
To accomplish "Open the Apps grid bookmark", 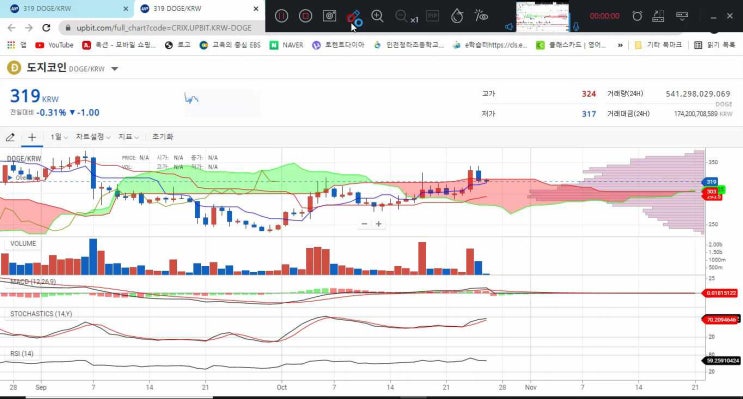I will point(17,45).
